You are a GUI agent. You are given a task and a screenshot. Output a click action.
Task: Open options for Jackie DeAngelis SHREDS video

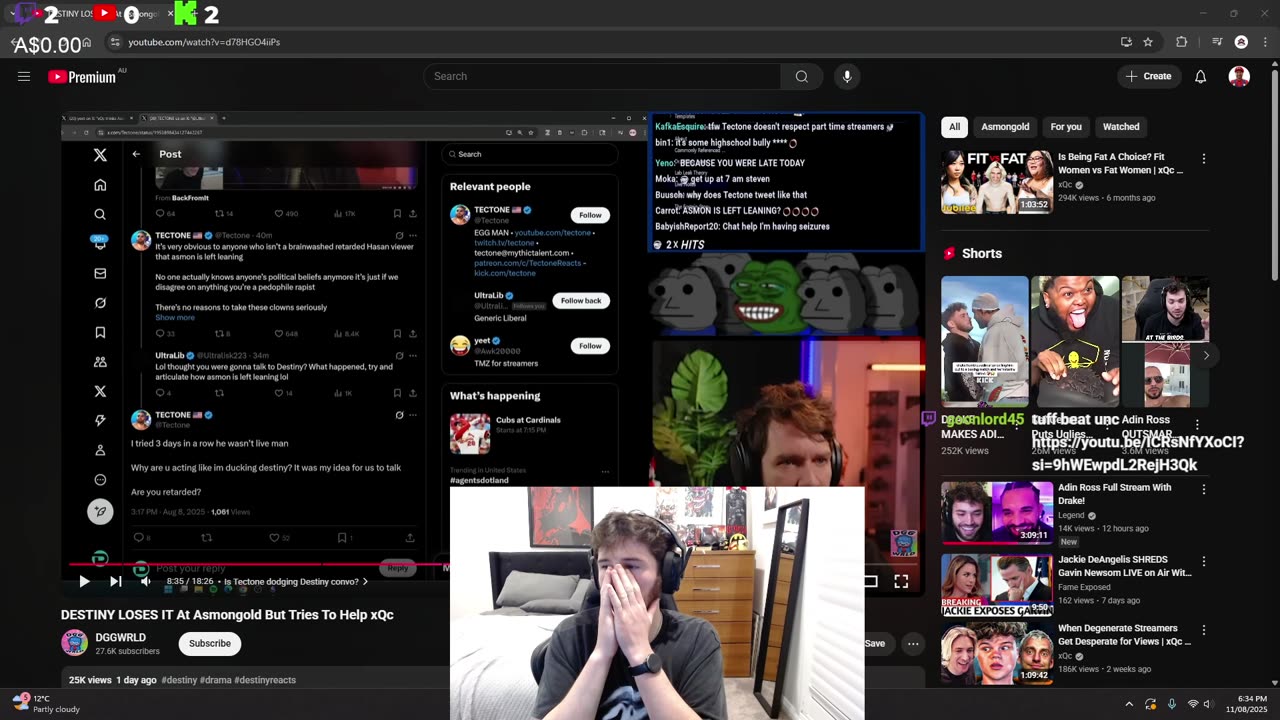(x=1203, y=562)
